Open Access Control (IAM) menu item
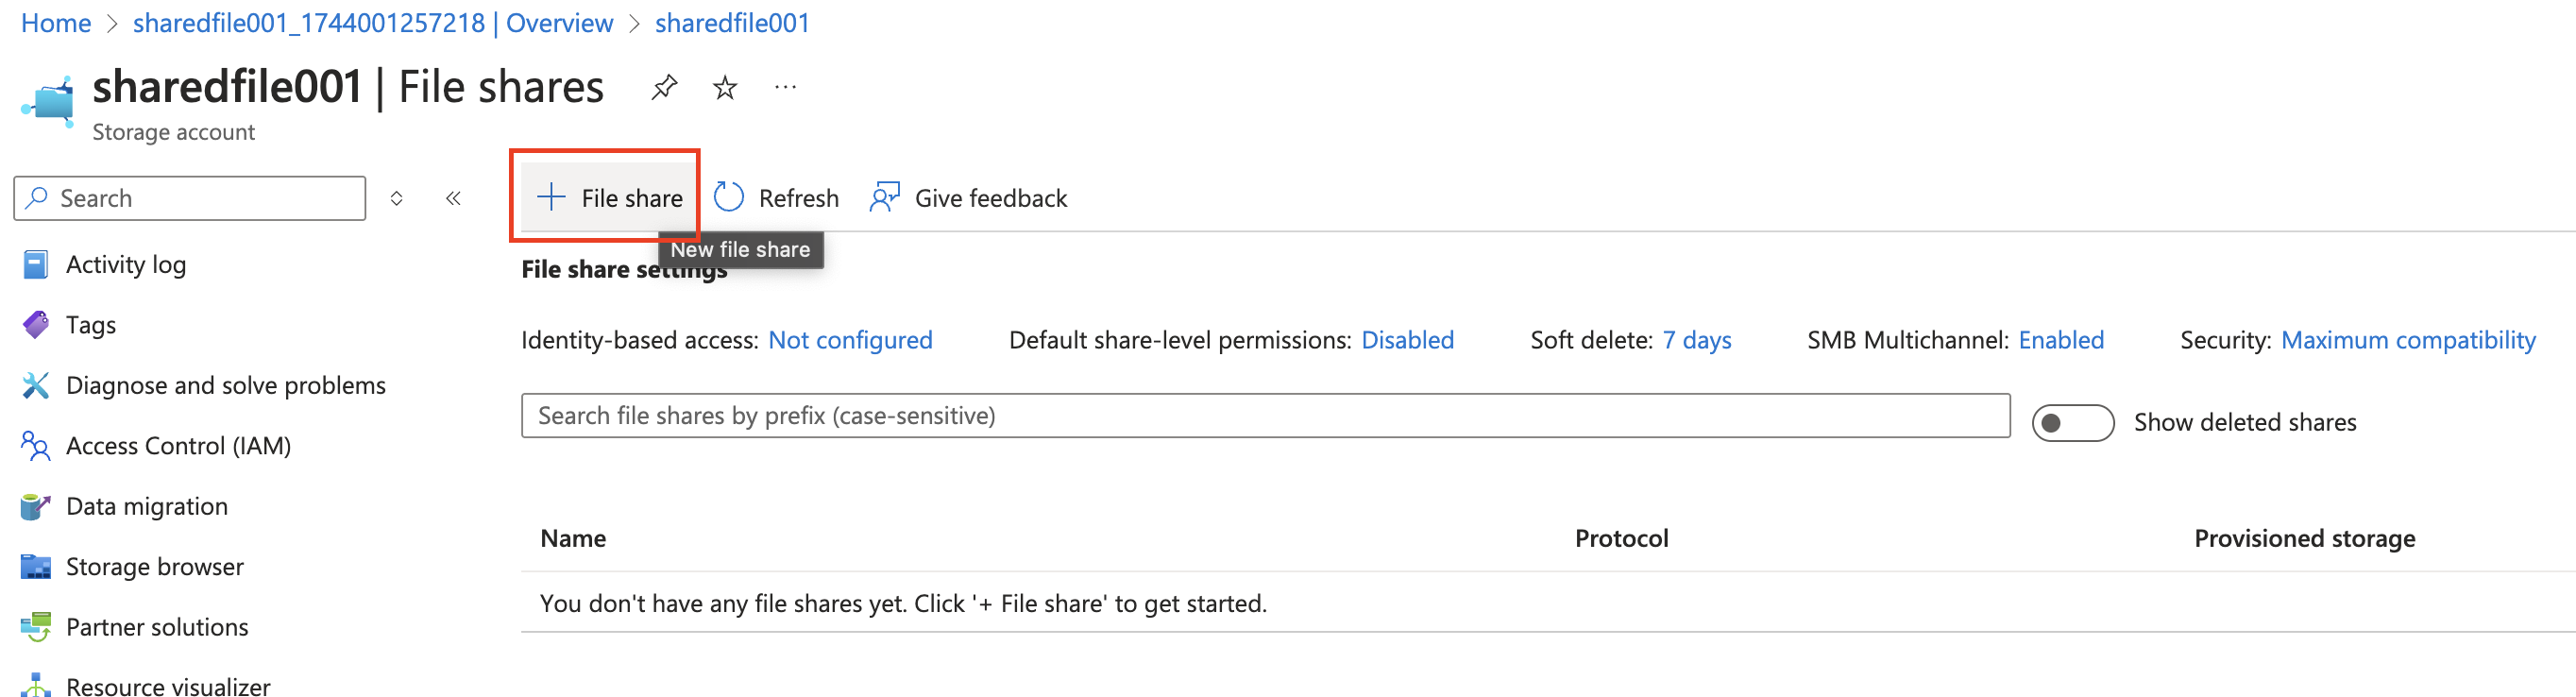 pyautogui.click(x=178, y=446)
